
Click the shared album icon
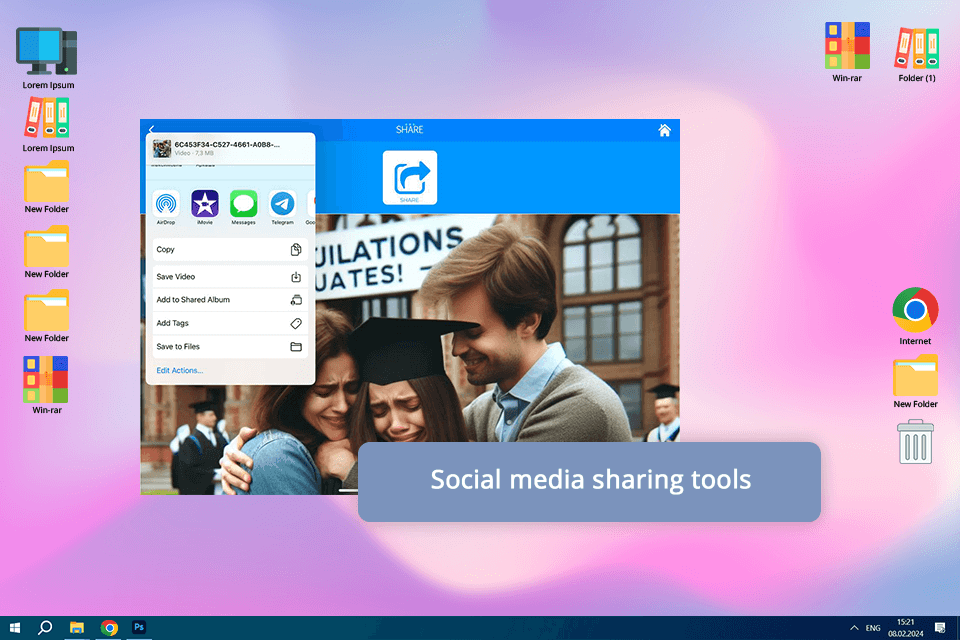pos(296,300)
